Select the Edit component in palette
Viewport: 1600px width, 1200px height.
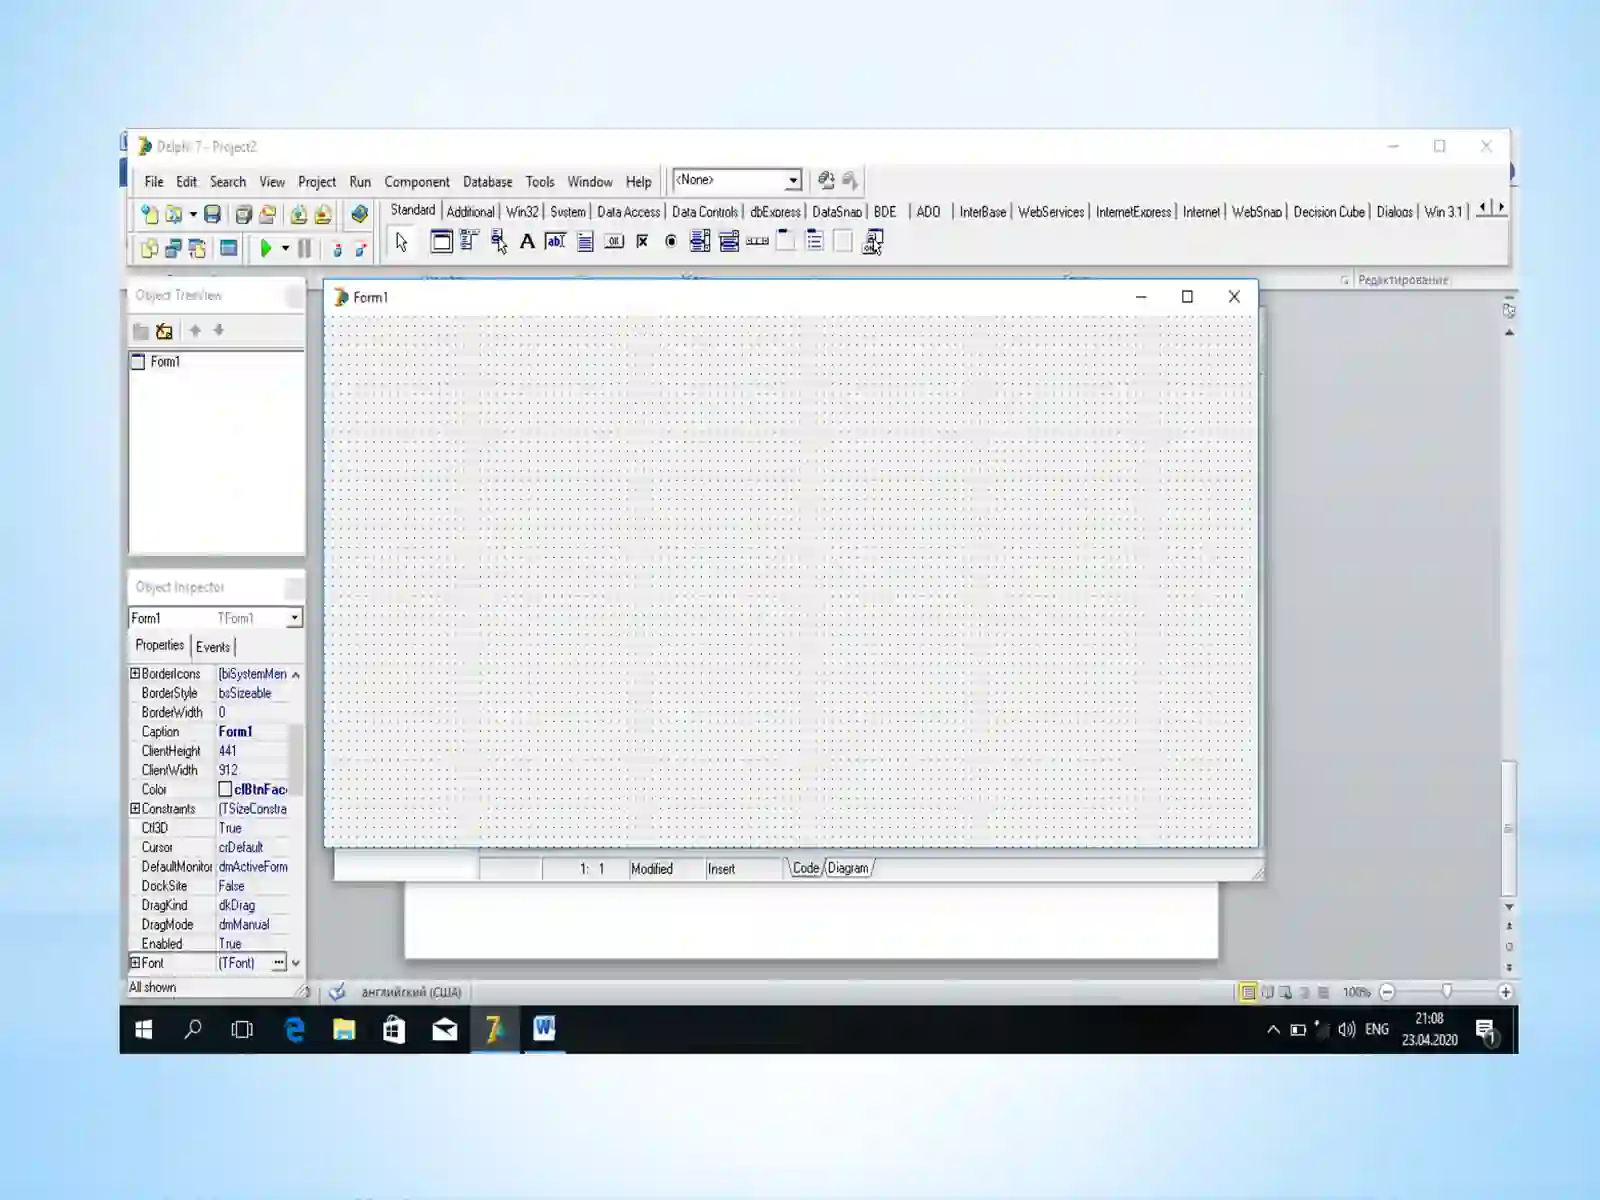556,241
